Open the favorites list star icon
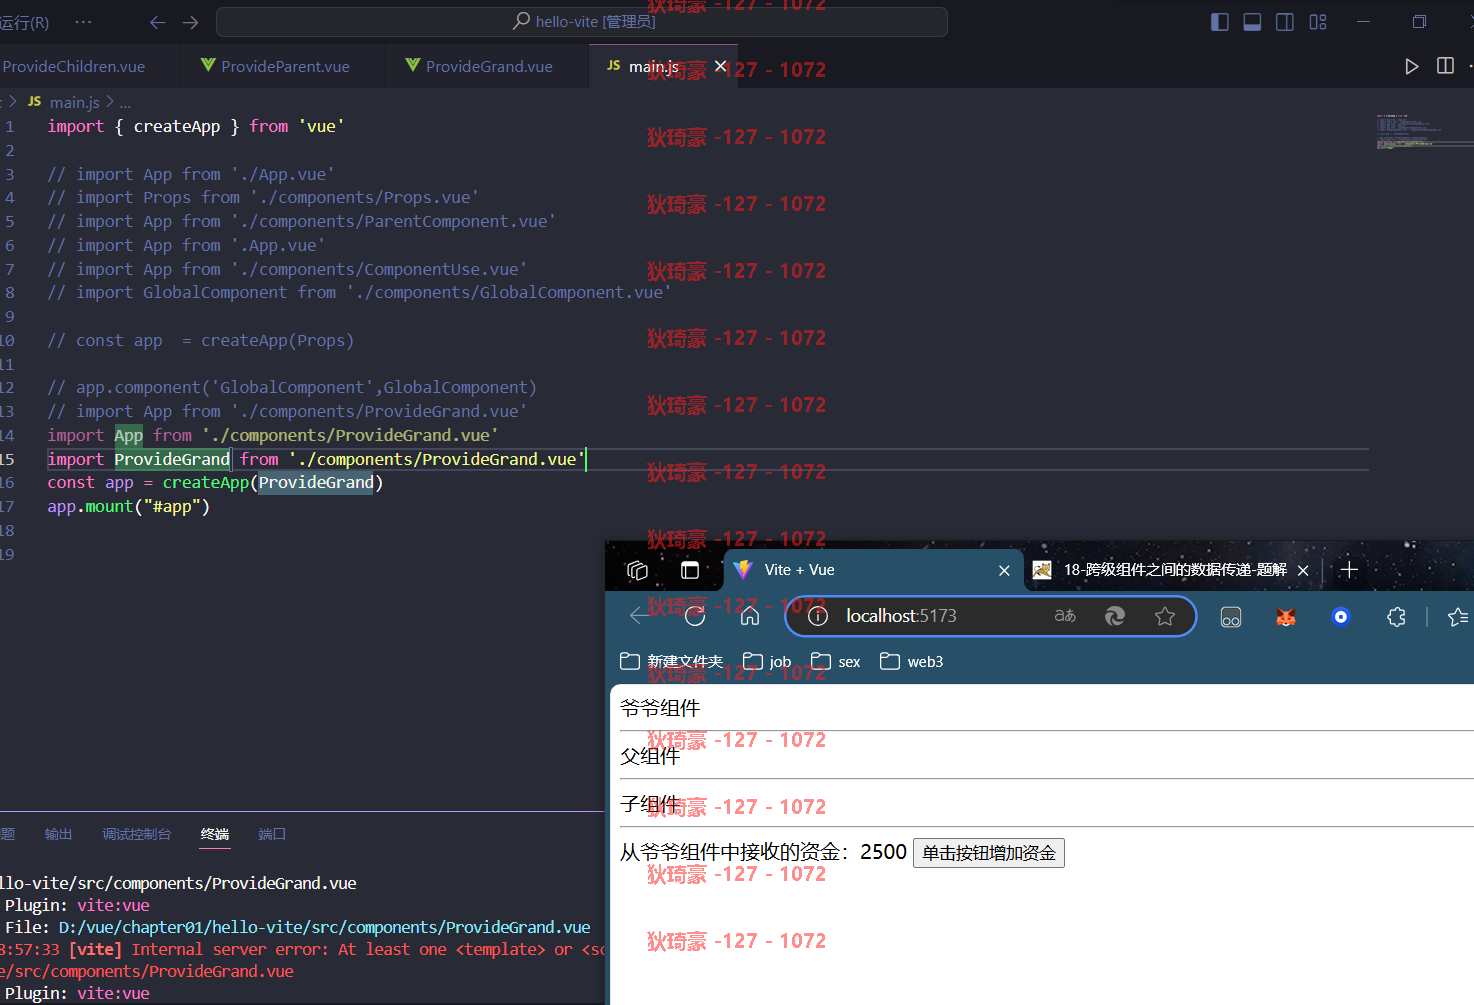This screenshot has width=1474, height=1005. point(1458,617)
